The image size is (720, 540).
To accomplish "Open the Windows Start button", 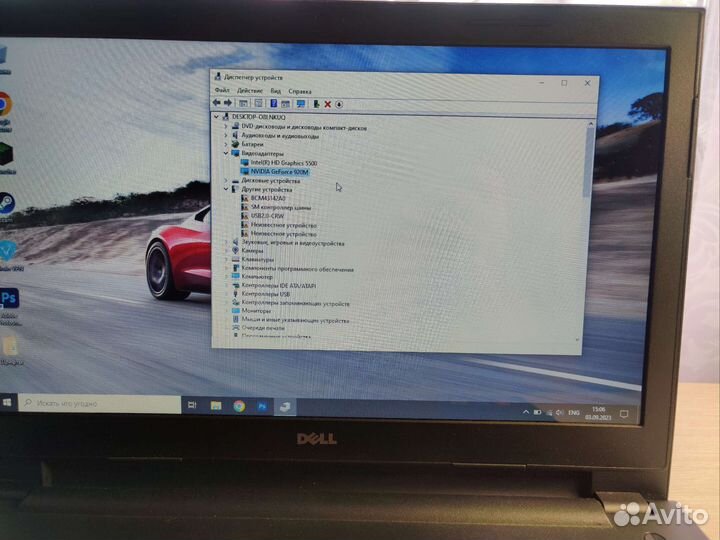I will coord(7,402).
